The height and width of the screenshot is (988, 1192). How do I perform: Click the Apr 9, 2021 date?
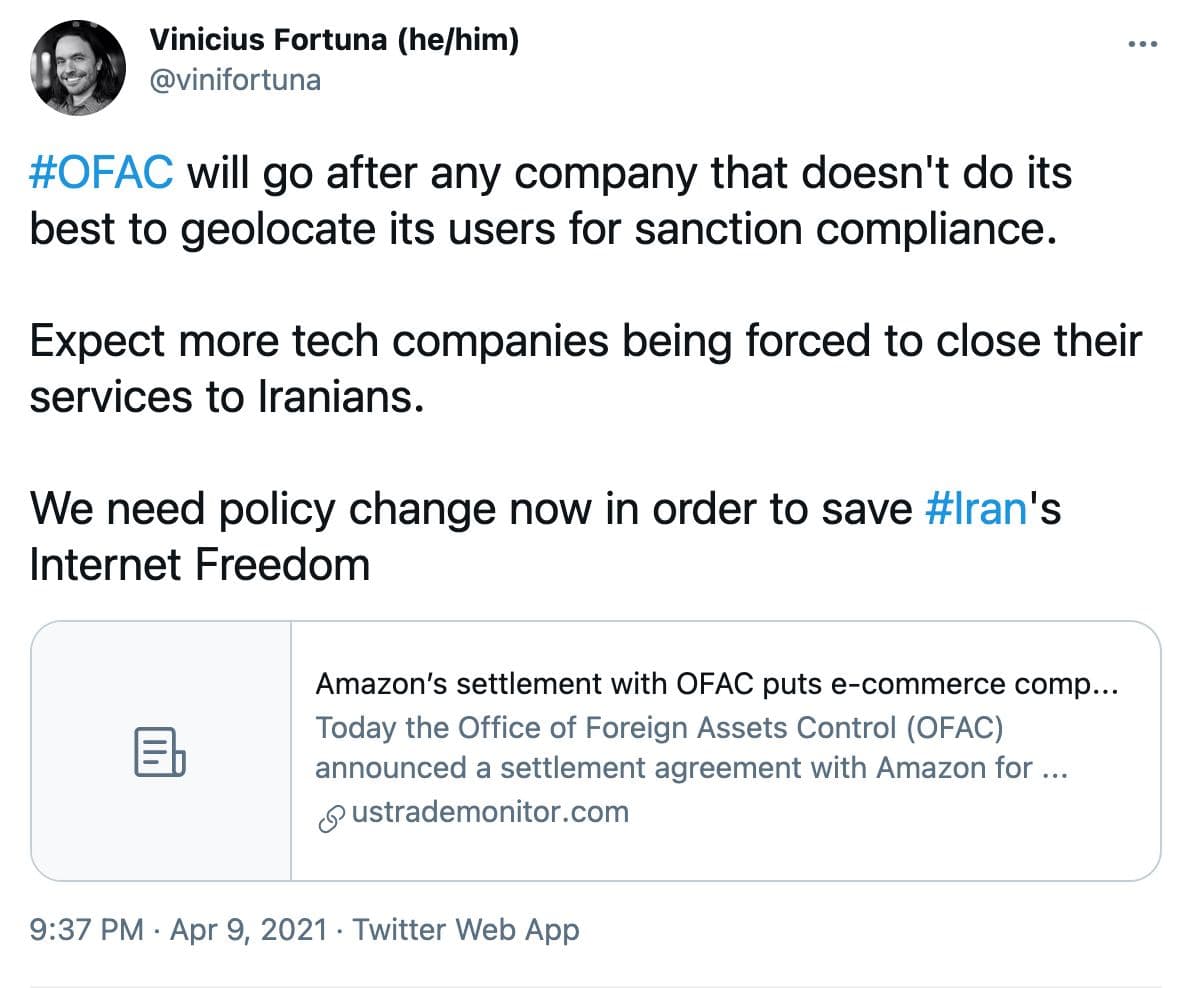[x=249, y=929]
